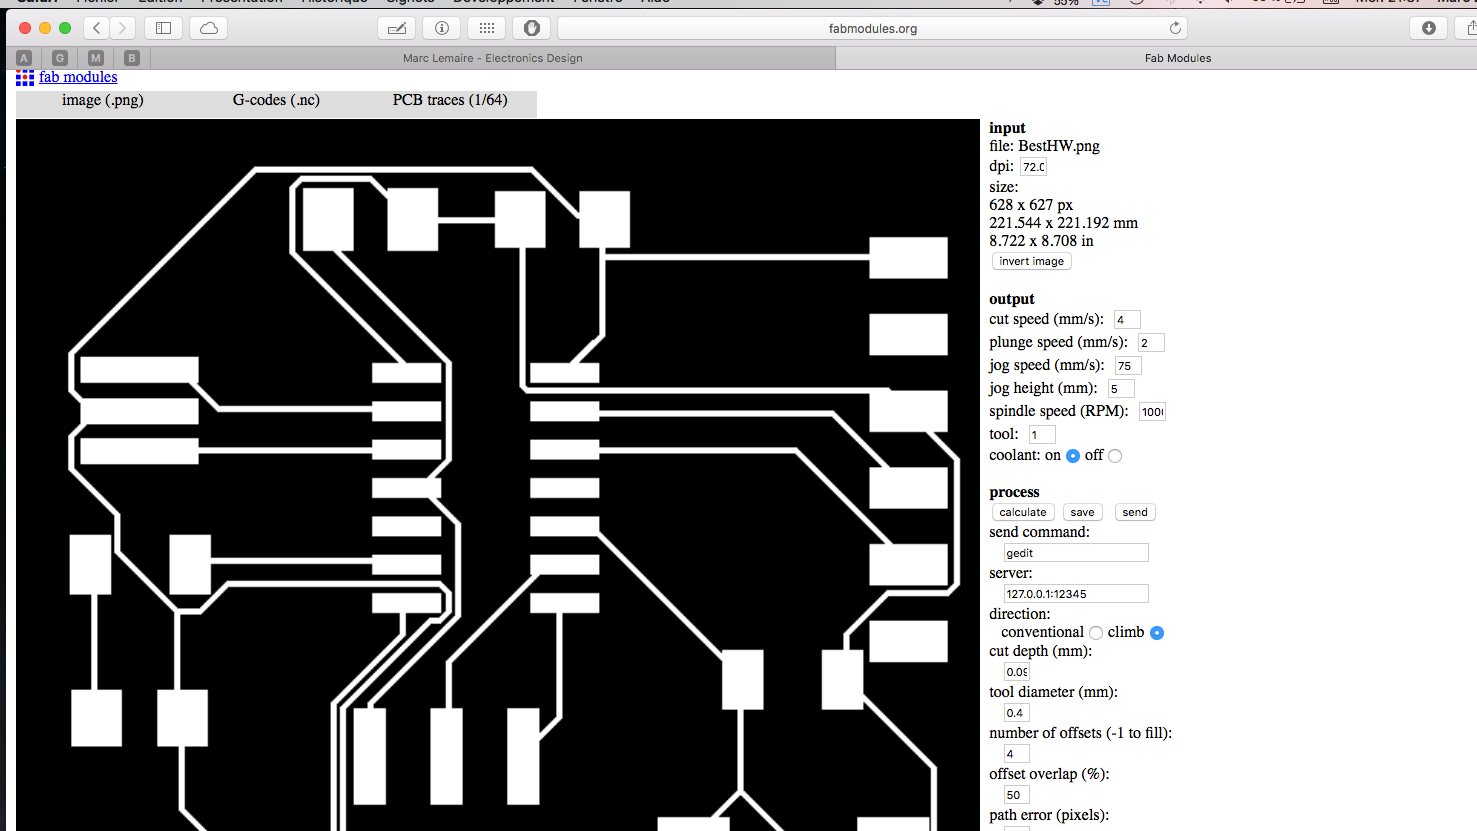The image size is (1477, 831).
Task: Click the cut depth field
Action: pyautogui.click(x=1017, y=672)
